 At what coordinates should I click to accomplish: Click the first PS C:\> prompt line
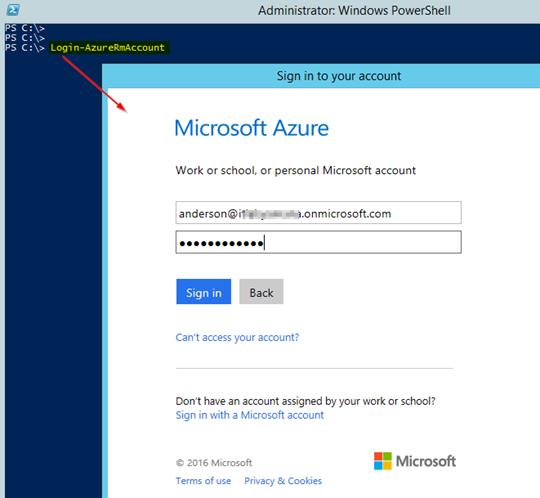coord(25,28)
